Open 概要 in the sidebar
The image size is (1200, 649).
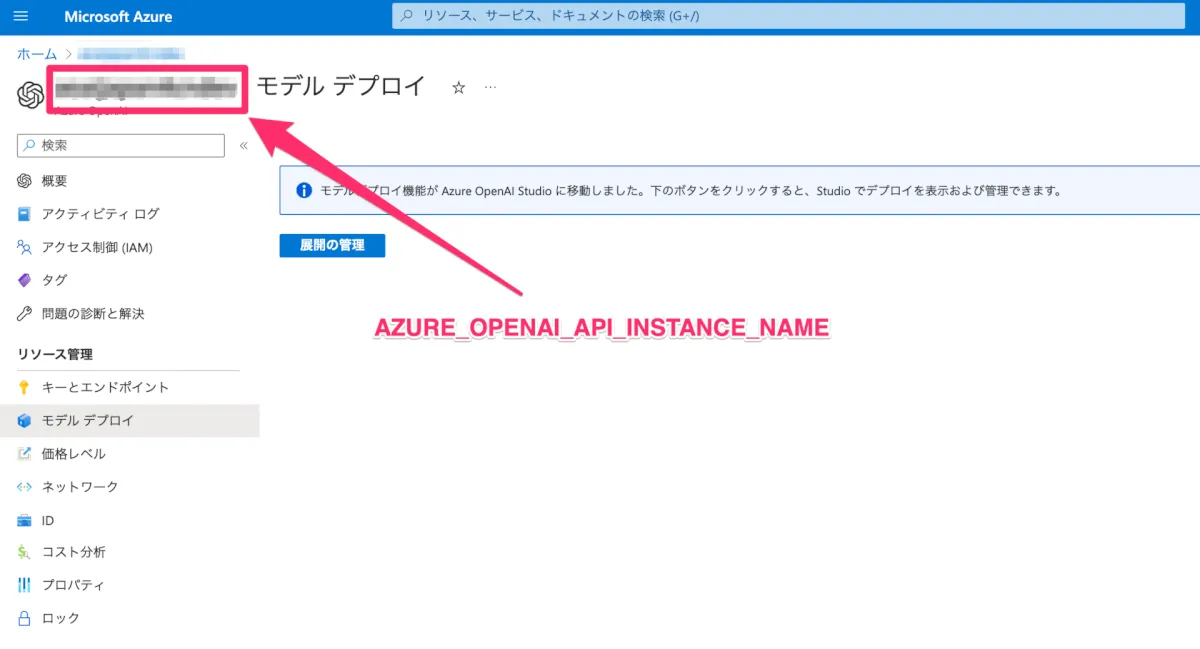tap(55, 181)
